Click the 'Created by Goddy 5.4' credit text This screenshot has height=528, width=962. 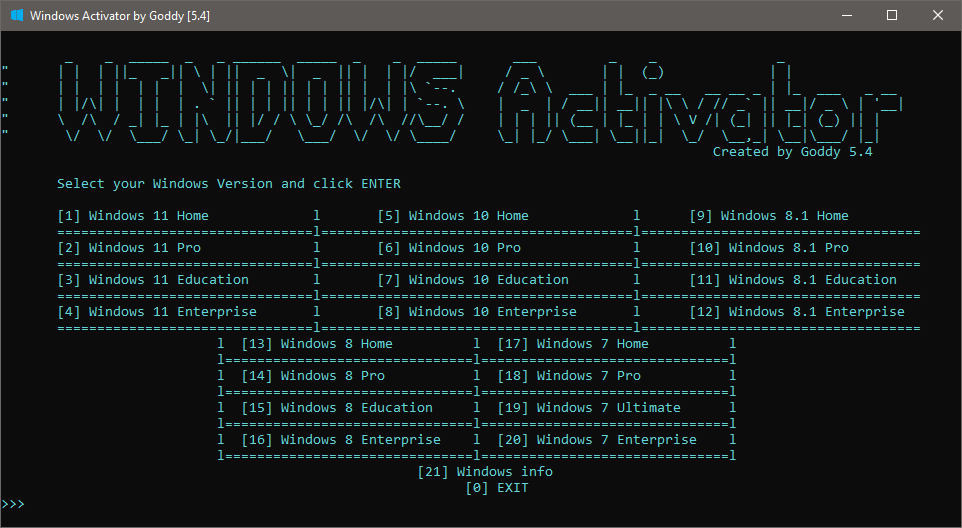(793, 152)
